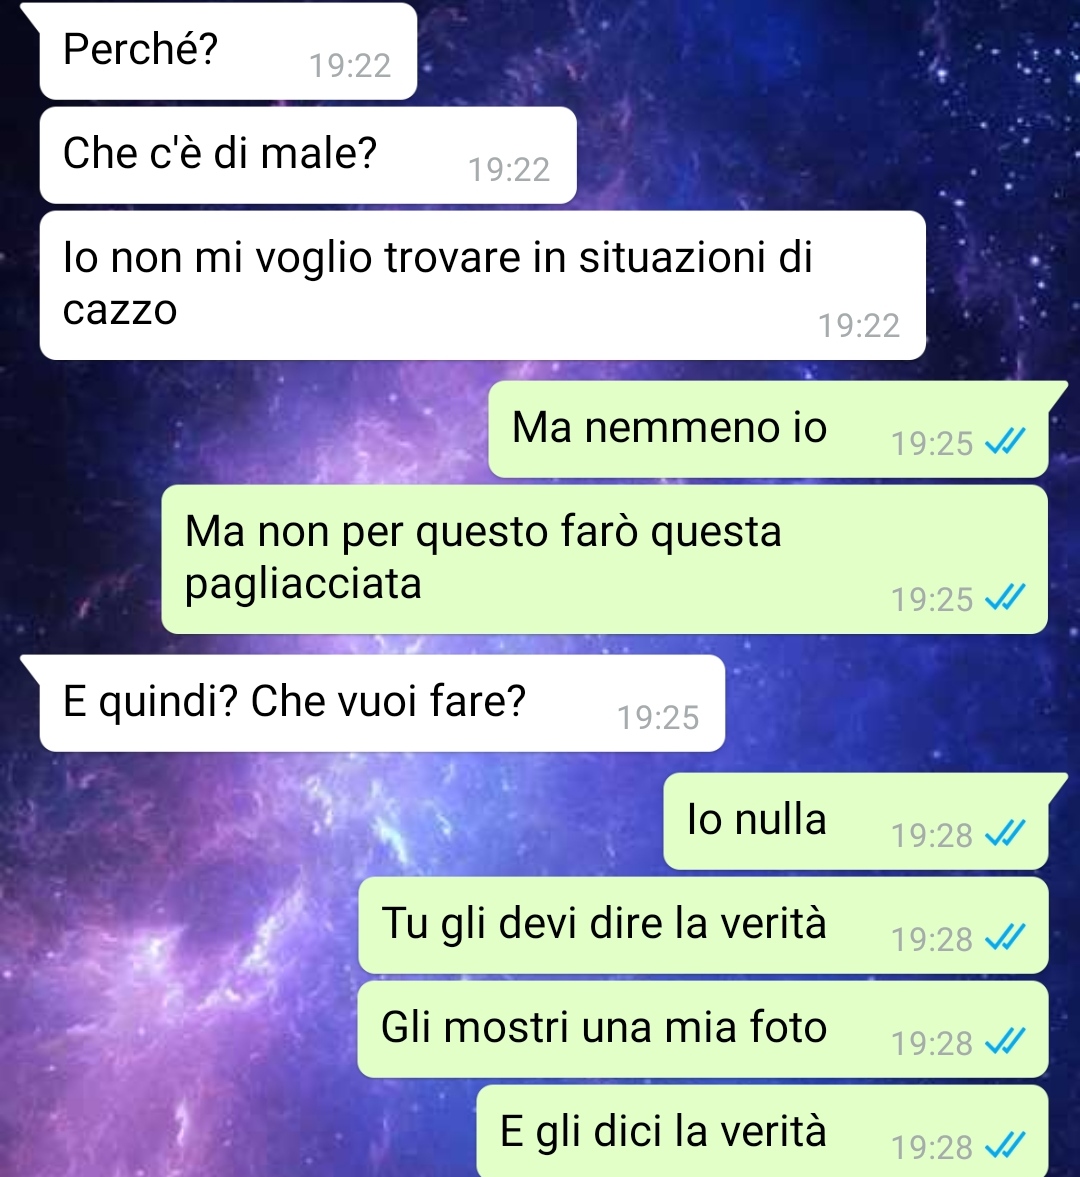Select 'Tu gli devi dire la verità' message
The width and height of the screenshot is (1080, 1177).
(703, 926)
